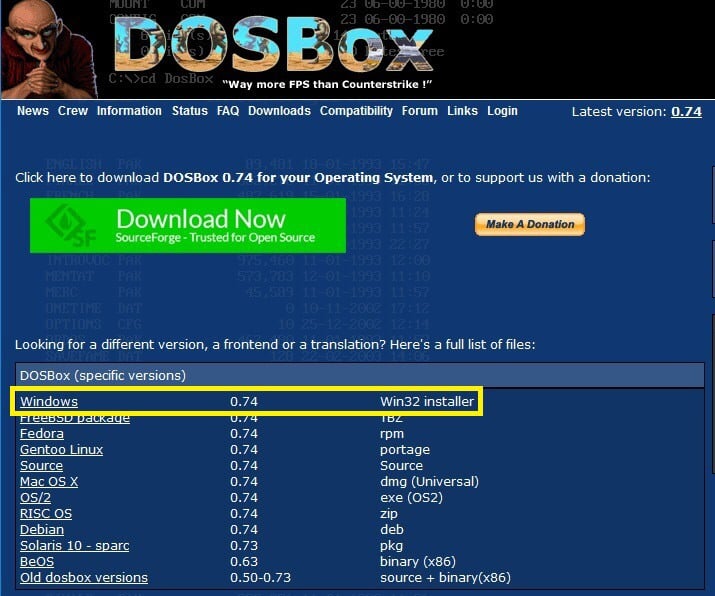This screenshot has height=596, width=715.
Task: Click the latest version 0.74 link
Action: click(686, 112)
